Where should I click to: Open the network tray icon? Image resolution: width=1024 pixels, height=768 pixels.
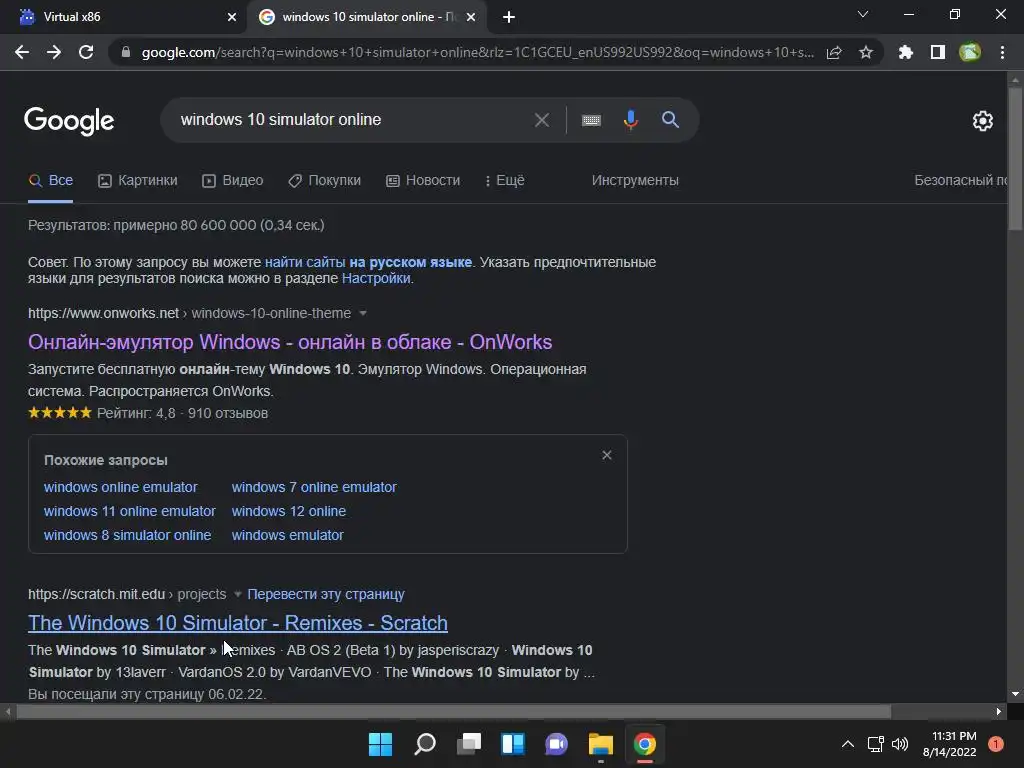(x=875, y=744)
